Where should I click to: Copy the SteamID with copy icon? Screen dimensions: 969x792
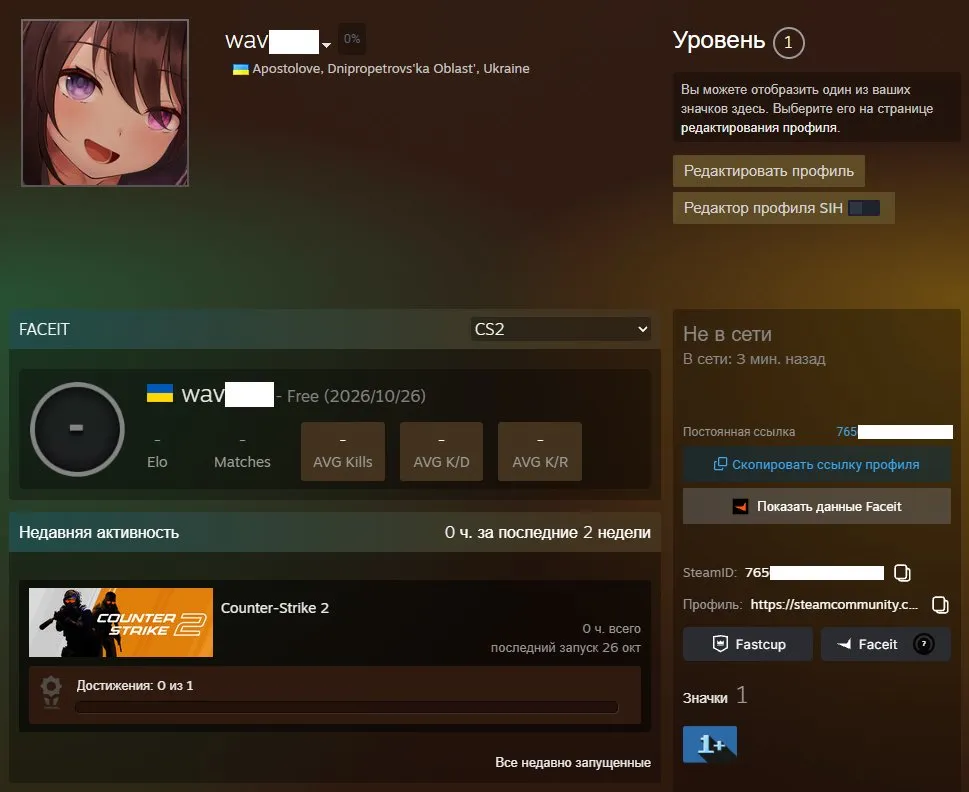pos(902,573)
